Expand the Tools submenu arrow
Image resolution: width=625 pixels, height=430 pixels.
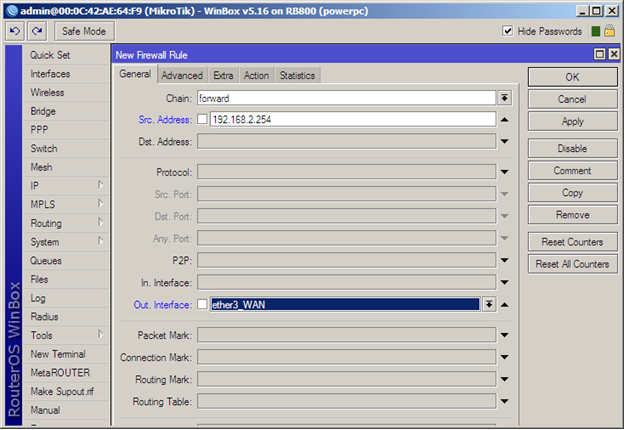click(x=100, y=334)
